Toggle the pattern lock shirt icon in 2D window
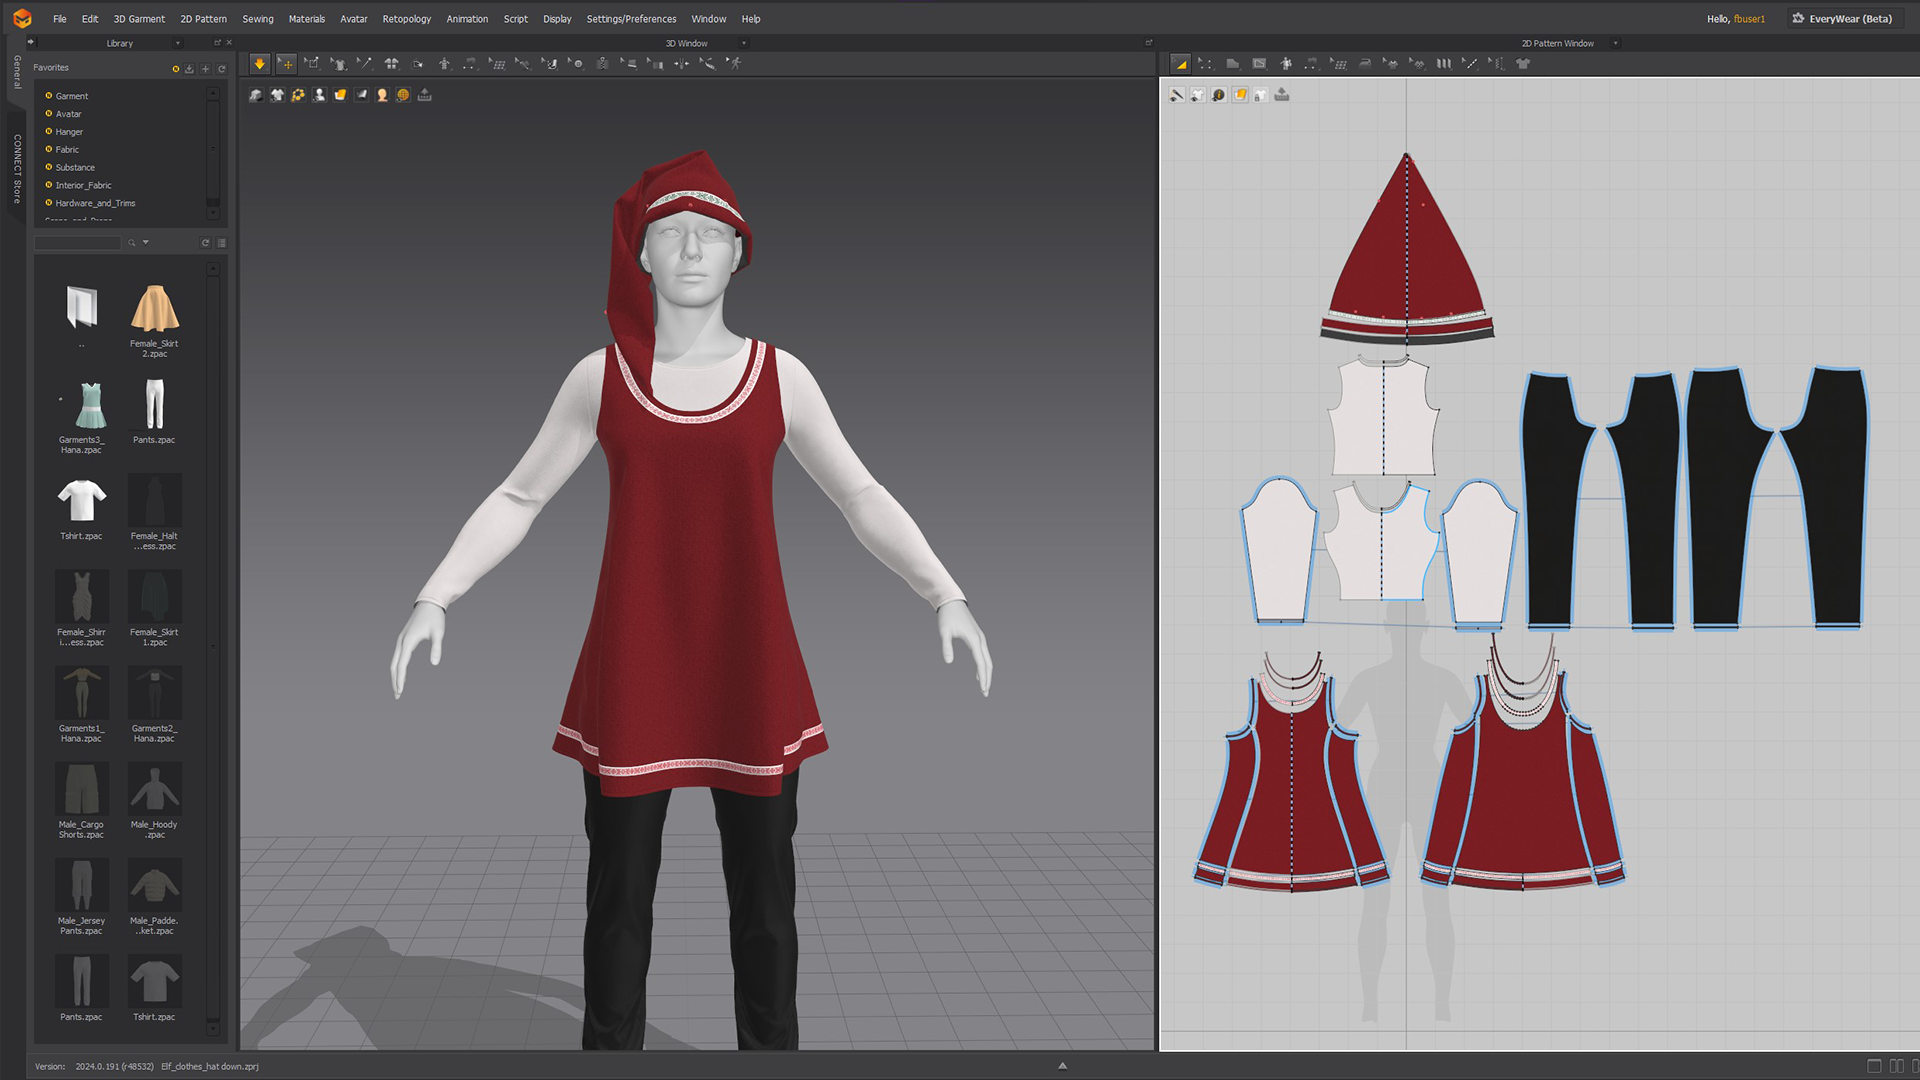1920x1080 pixels. [1260, 95]
